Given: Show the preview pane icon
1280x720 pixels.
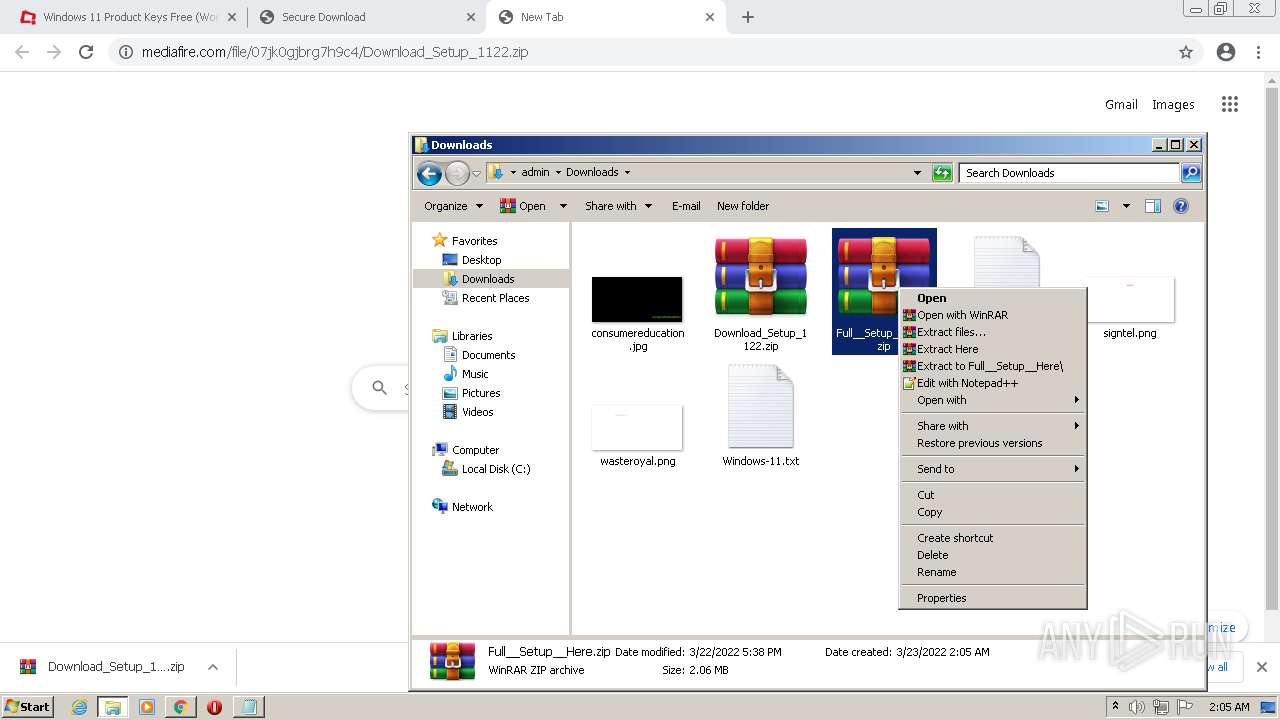Looking at the screenshot, I should pyautogui.click(x=1152, y=206).
